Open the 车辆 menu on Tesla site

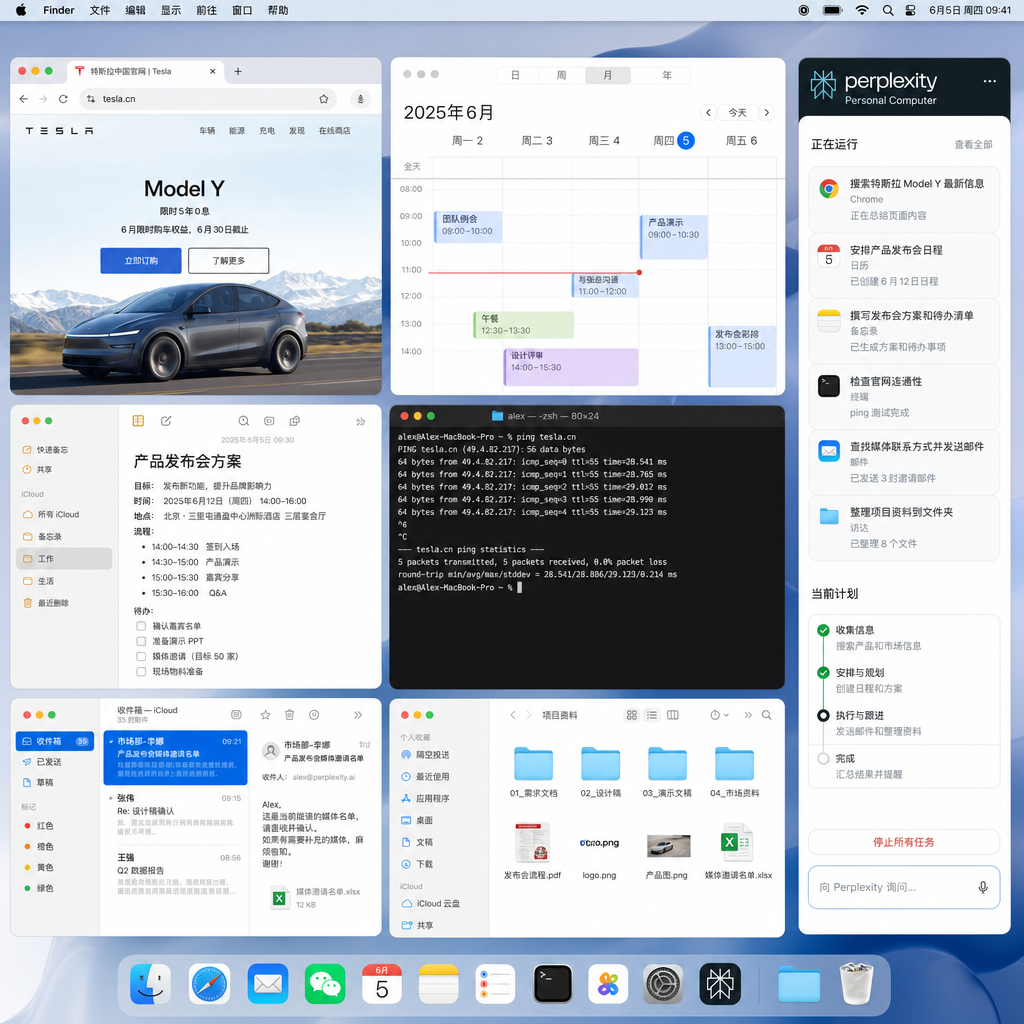pos(207,131)
